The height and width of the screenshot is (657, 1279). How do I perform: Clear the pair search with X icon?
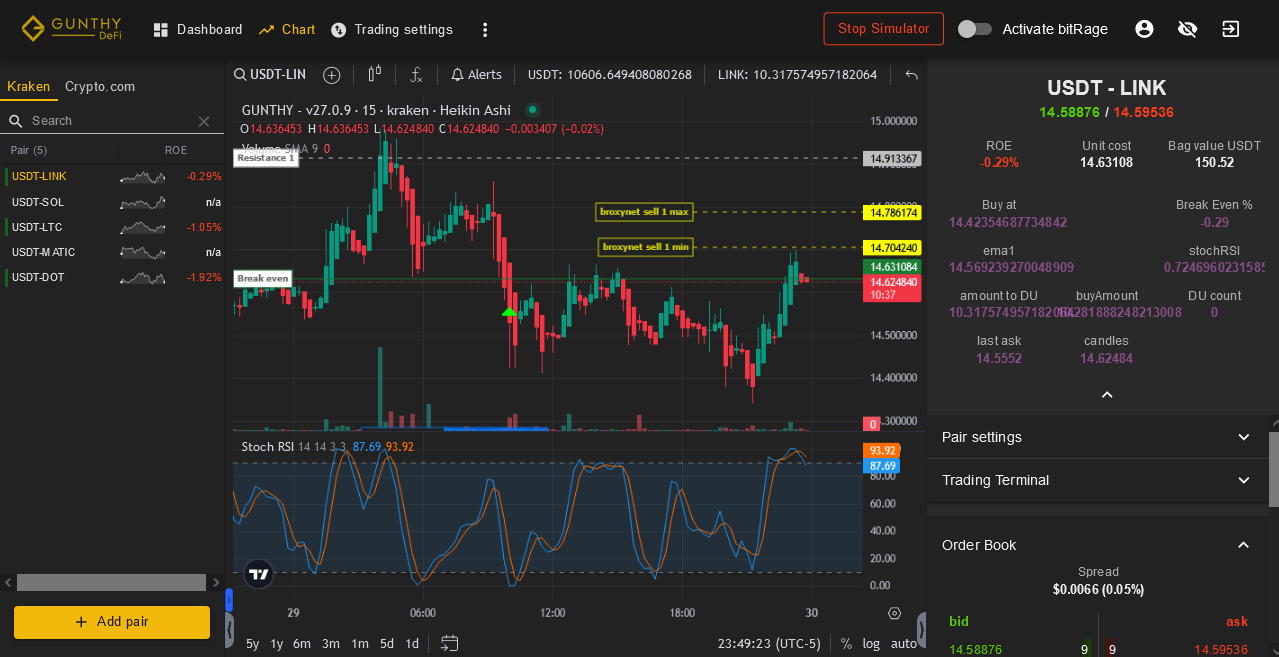point(204,121)
